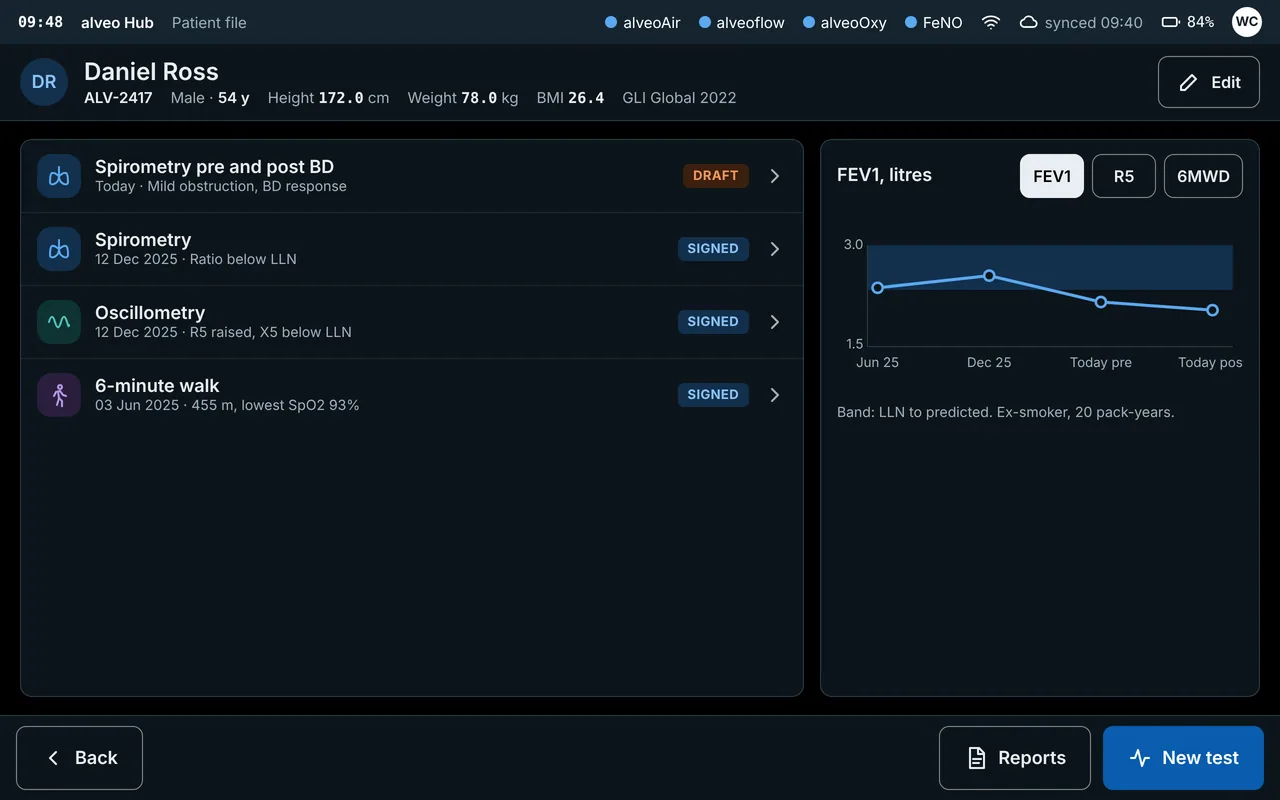
Task: Click the 6-minute walk walking figure icon
Action: [x=59, y=395]
